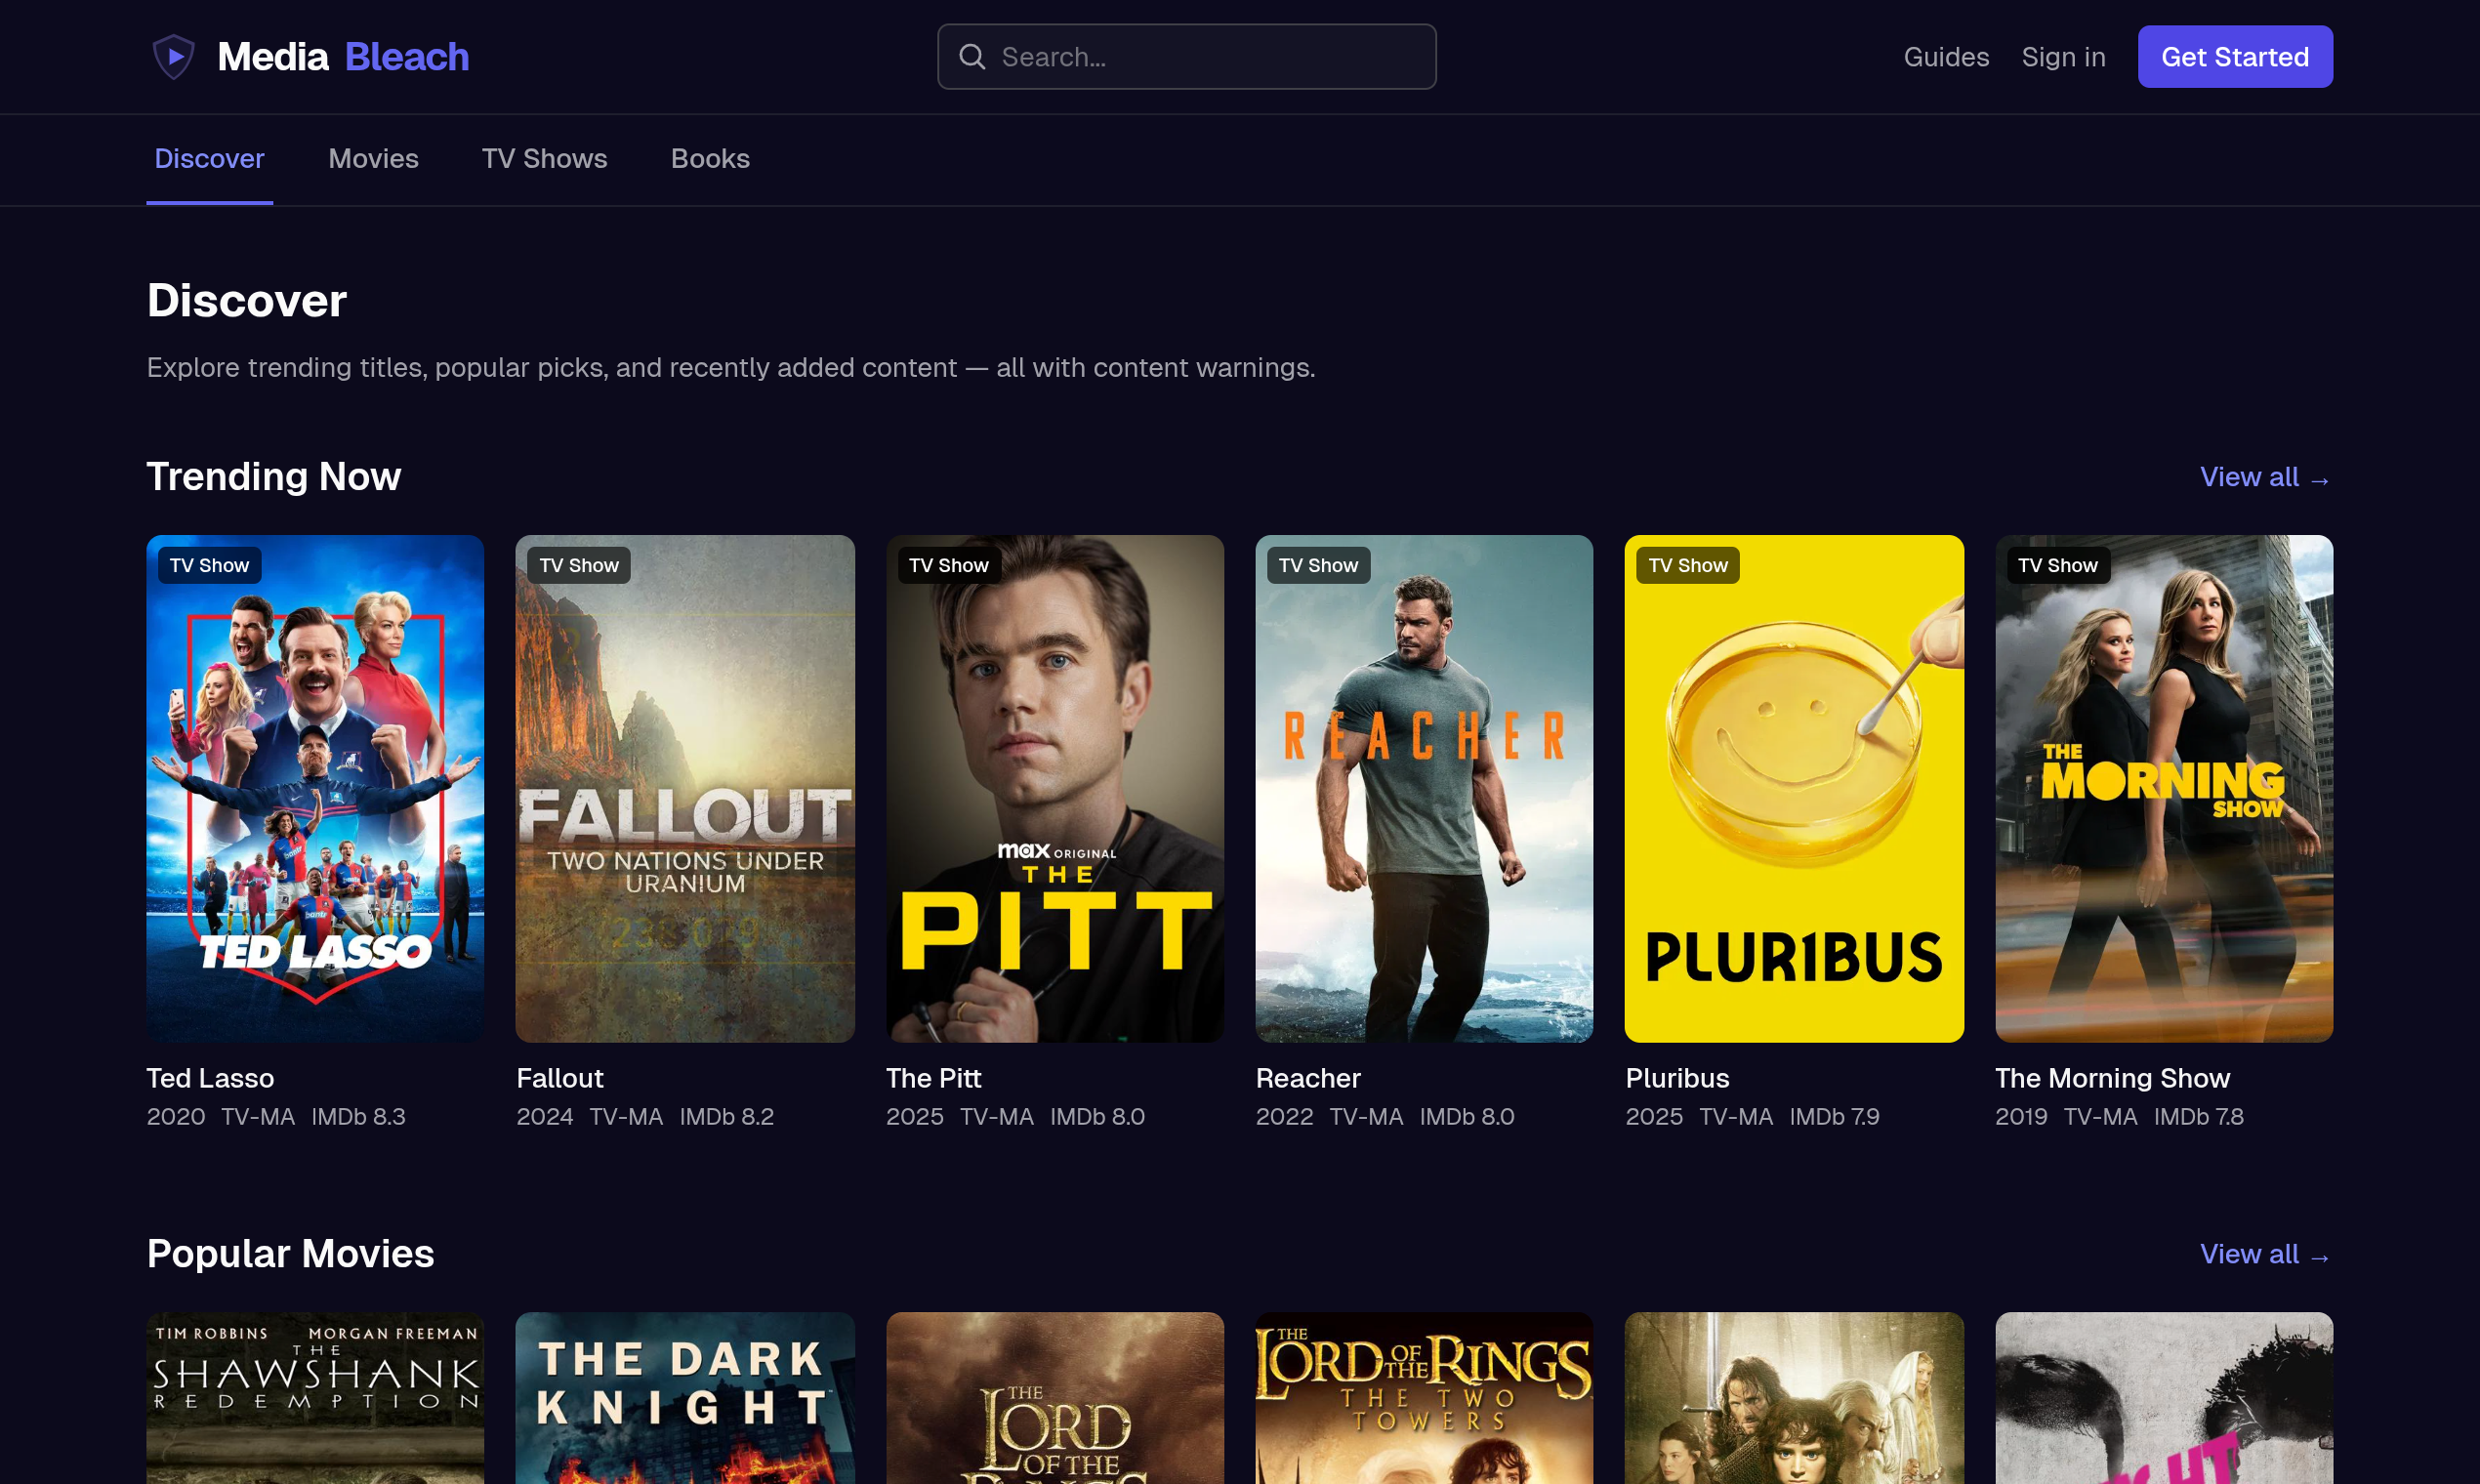2480x1484 pixels.
Task: Open the Books section
Action: 710,158
